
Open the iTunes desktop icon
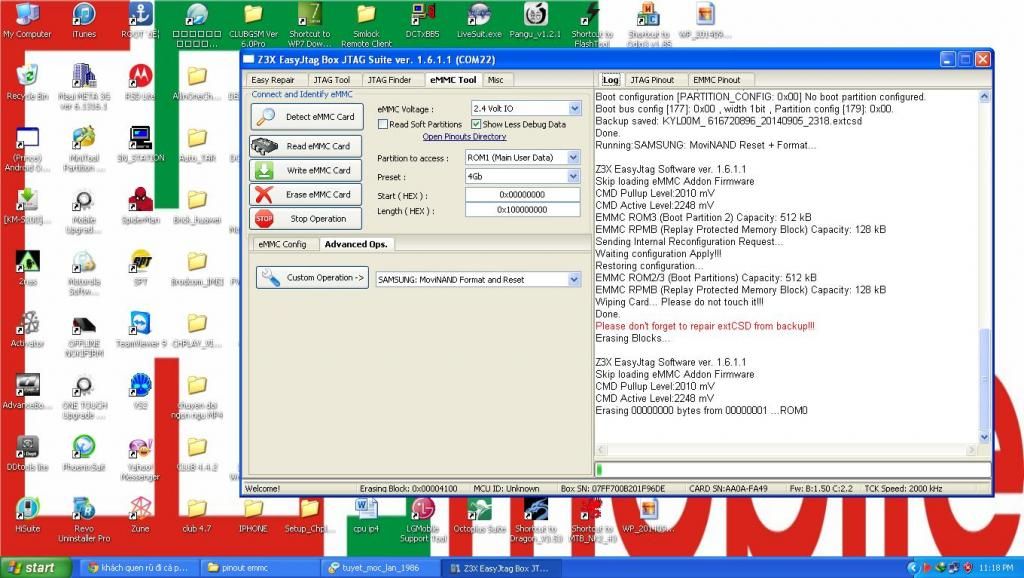pyautogui.click(x=84, y=22)
